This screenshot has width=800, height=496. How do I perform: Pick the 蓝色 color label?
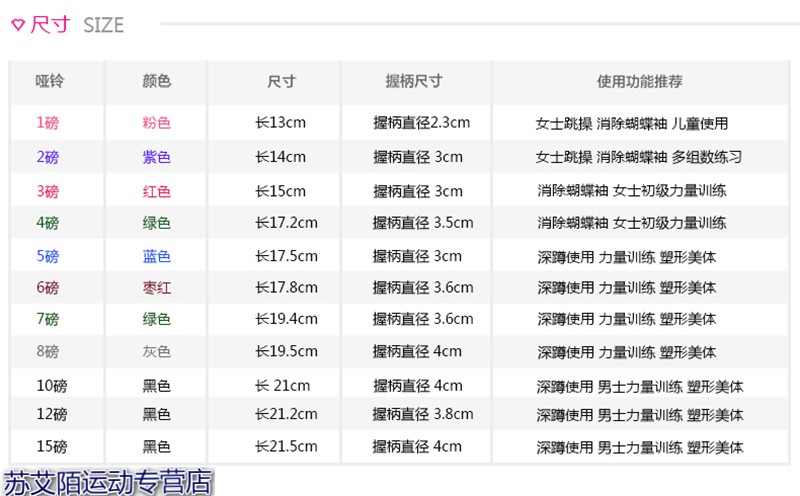click(x=157, y=257)
